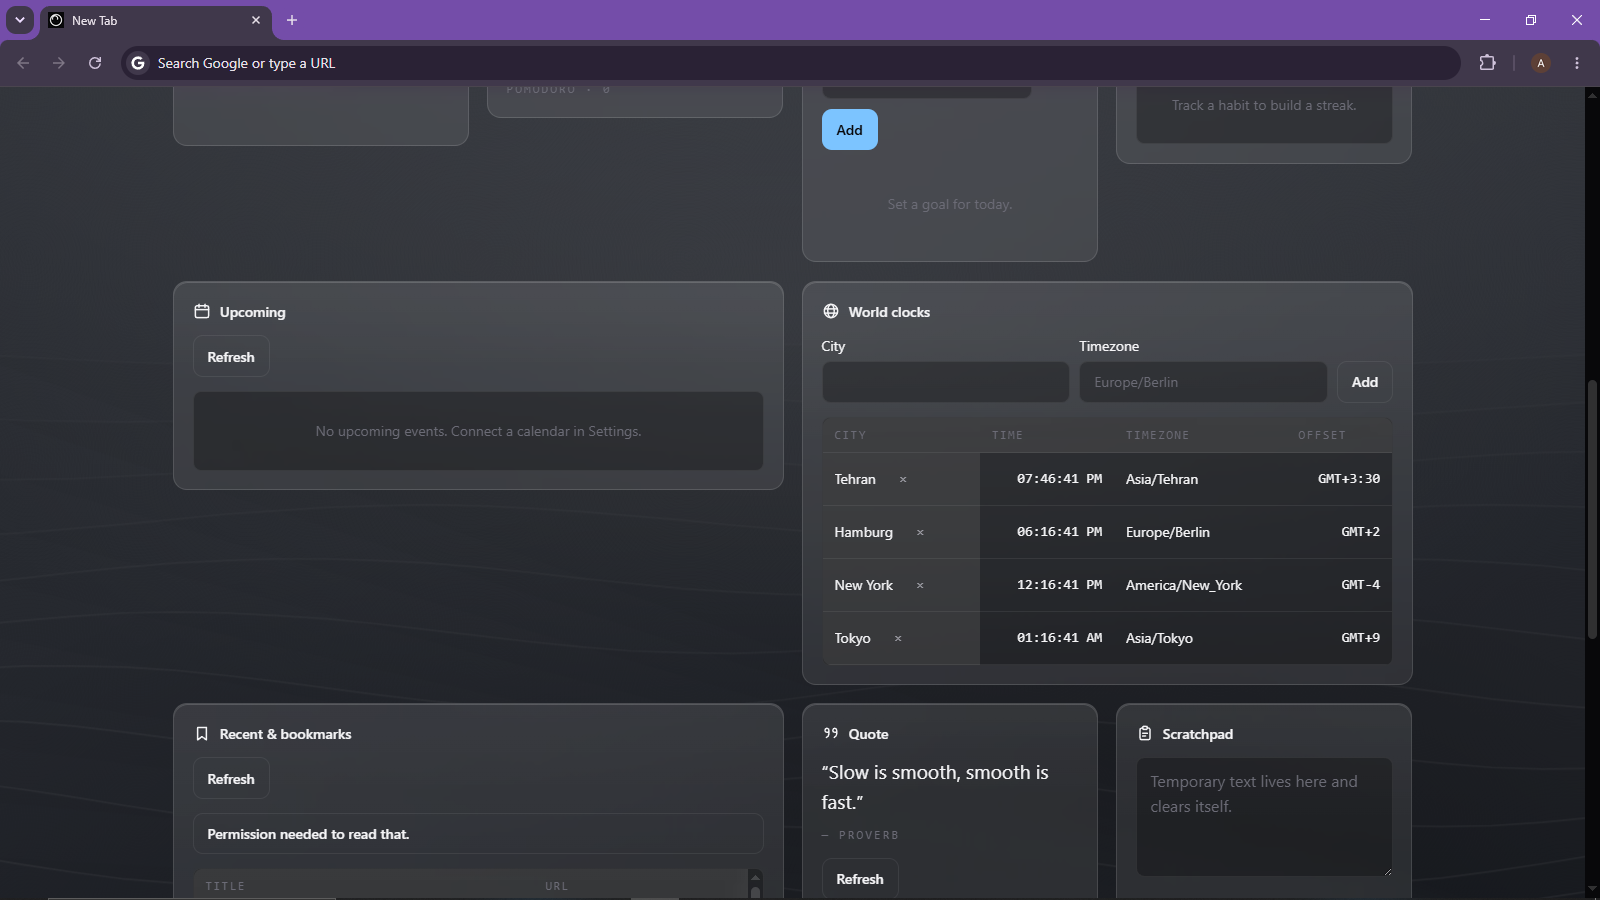Click the Hamburg time 06:16:41 PM
This screenshot has height=900, width=1600.
[x=1059, y=532]
